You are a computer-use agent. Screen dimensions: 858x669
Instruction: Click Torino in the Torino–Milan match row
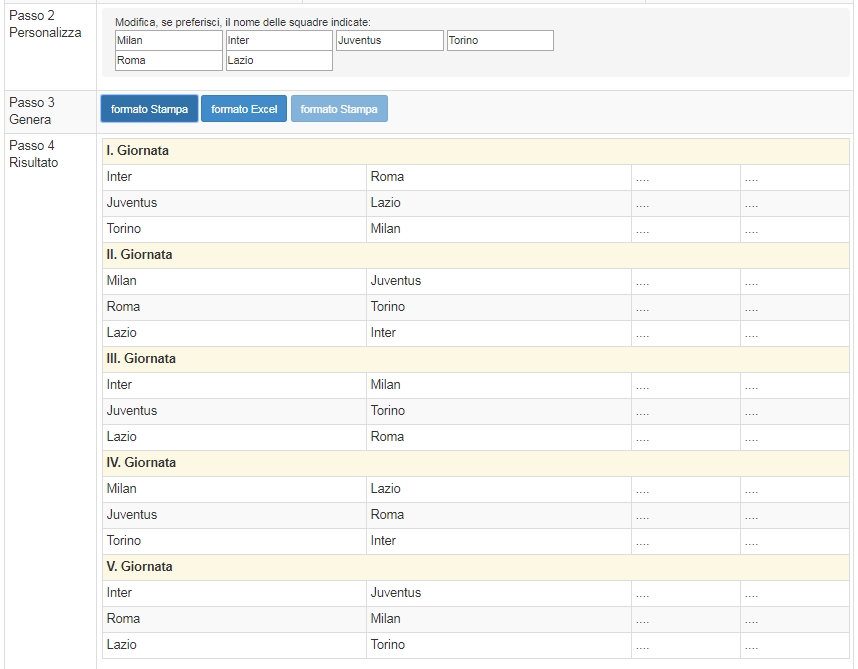coord(124,229)
